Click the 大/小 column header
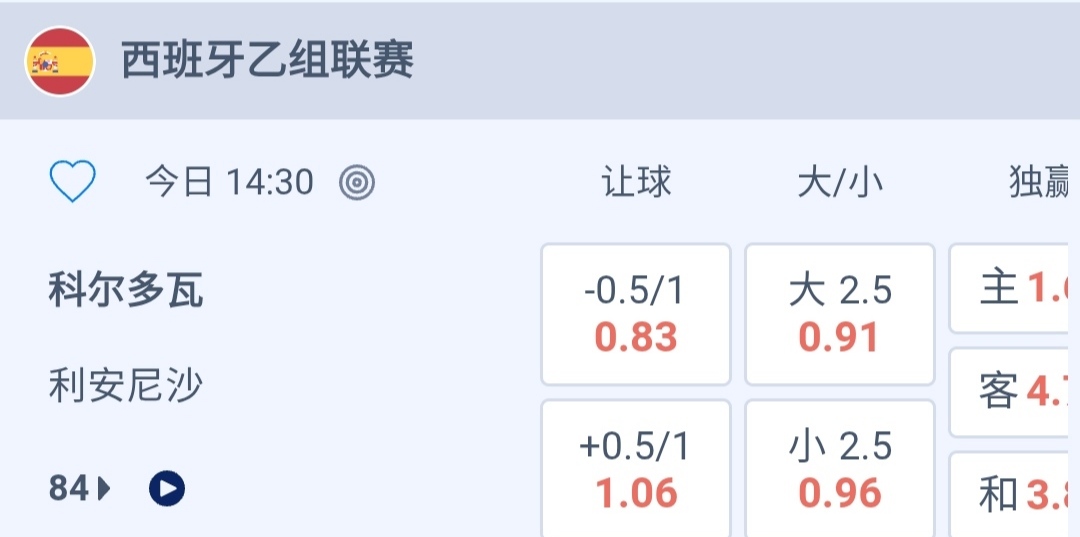The image size is (1080, 537). click(x=840, y=182)
